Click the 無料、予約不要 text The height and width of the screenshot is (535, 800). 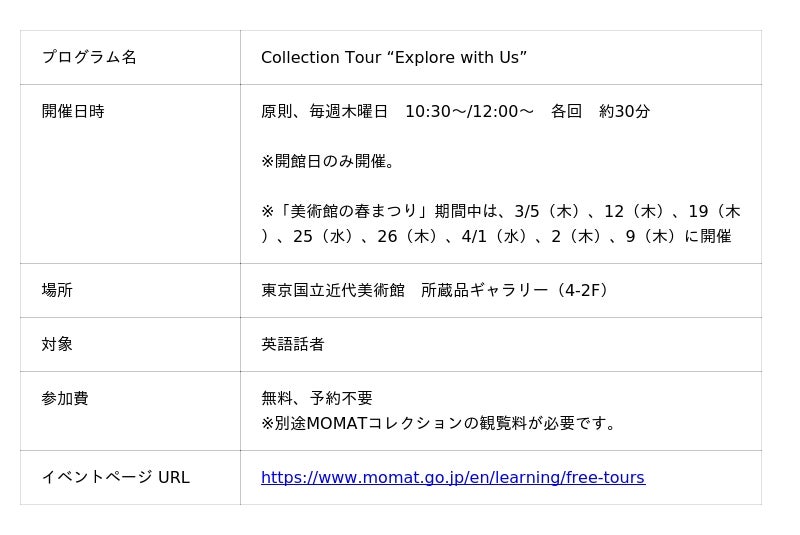pyautogui.click(x=316, y=399)
